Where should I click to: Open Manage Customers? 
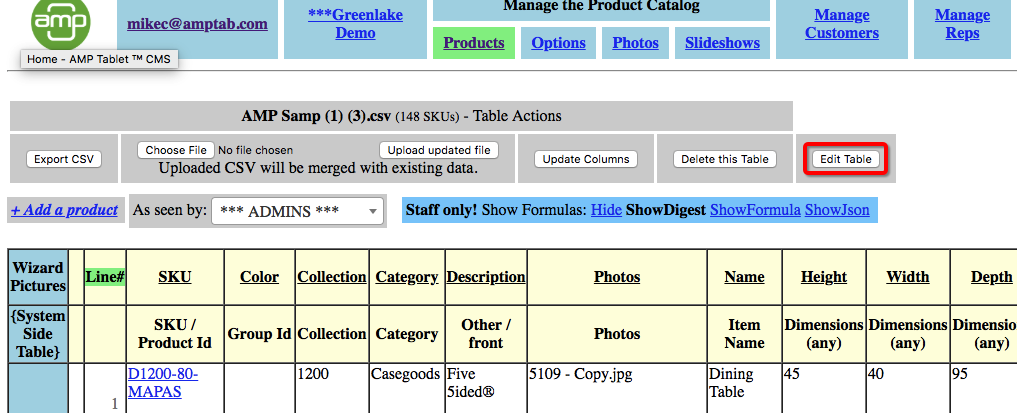point(842,24)
